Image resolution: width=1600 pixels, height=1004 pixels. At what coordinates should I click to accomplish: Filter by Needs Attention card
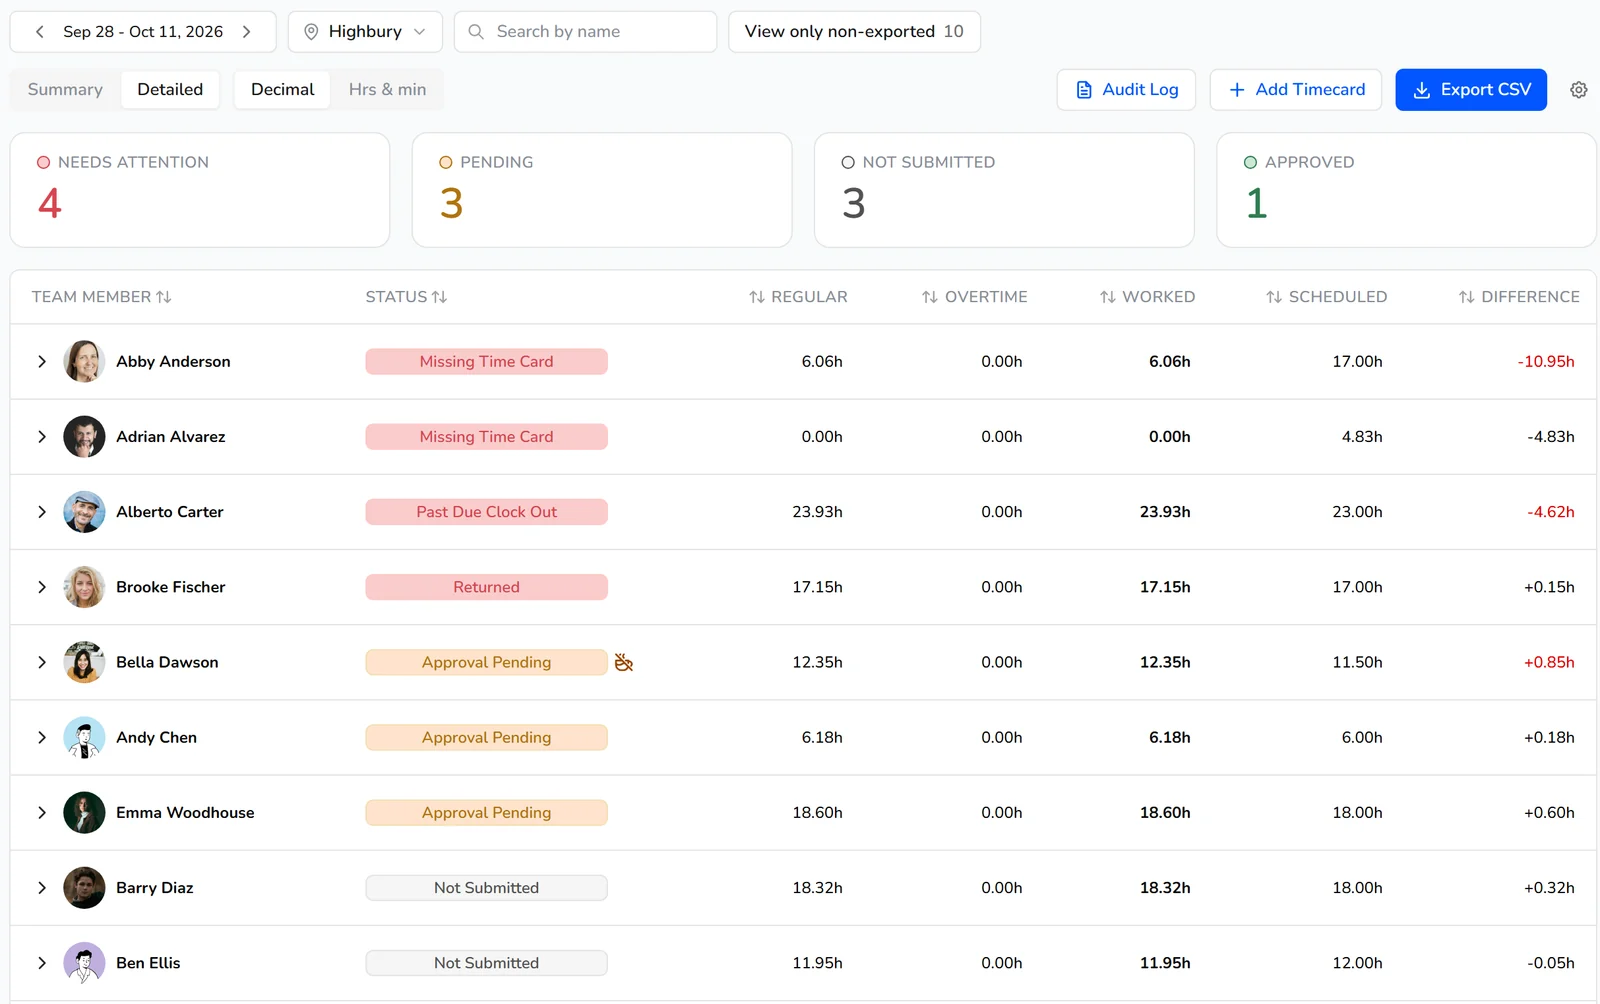point(200,190)
